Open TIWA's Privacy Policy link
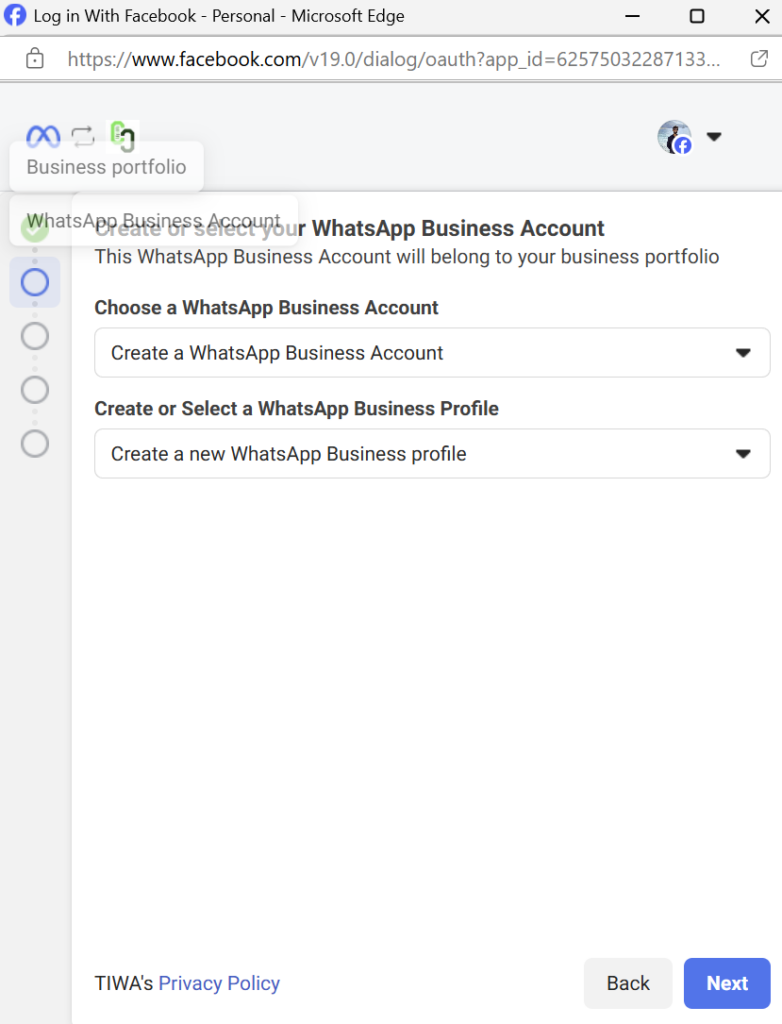Viewport: 782px width, 1024px height. [219, 983]
